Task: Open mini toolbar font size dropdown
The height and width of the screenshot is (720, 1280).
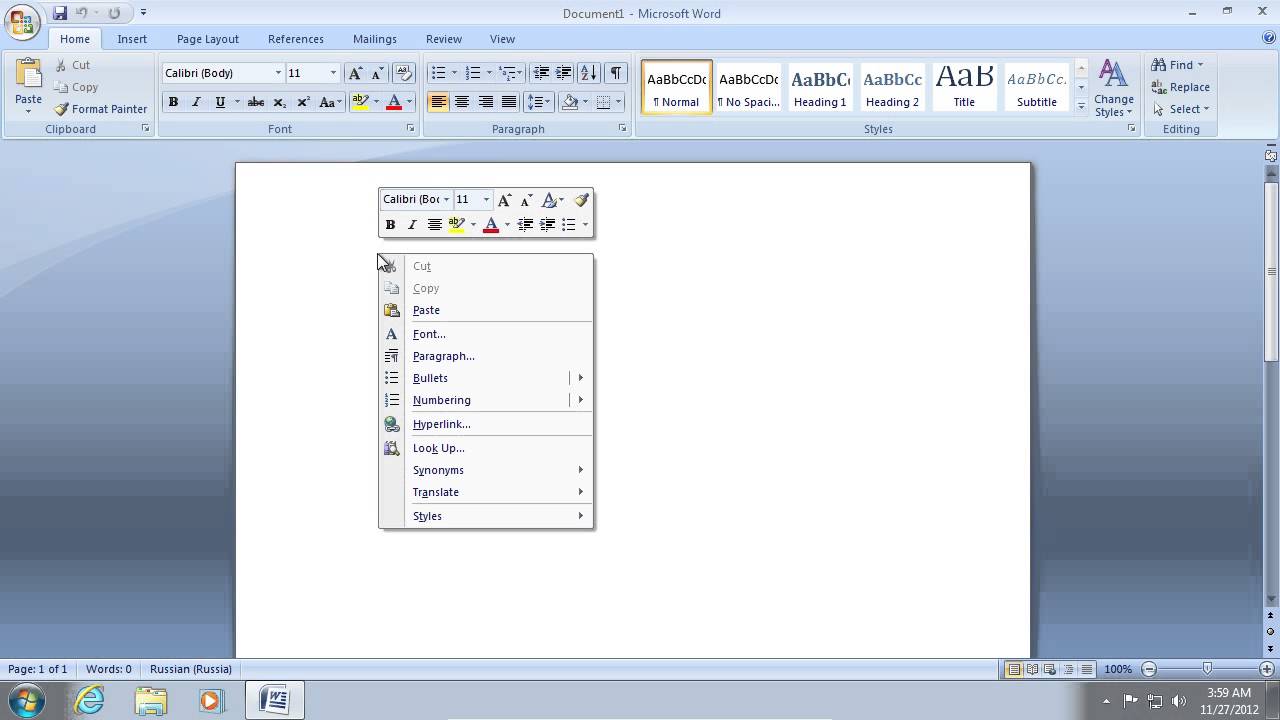Action: tap(486, 200)
